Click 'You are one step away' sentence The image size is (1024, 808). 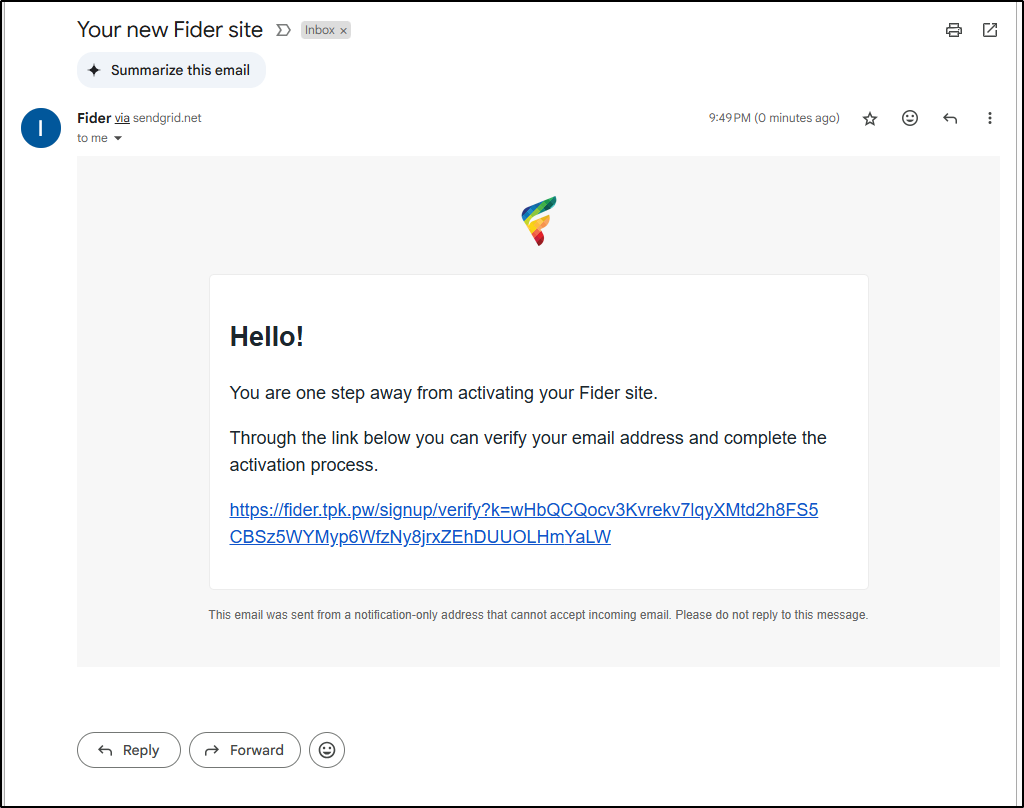coord(443,393)
